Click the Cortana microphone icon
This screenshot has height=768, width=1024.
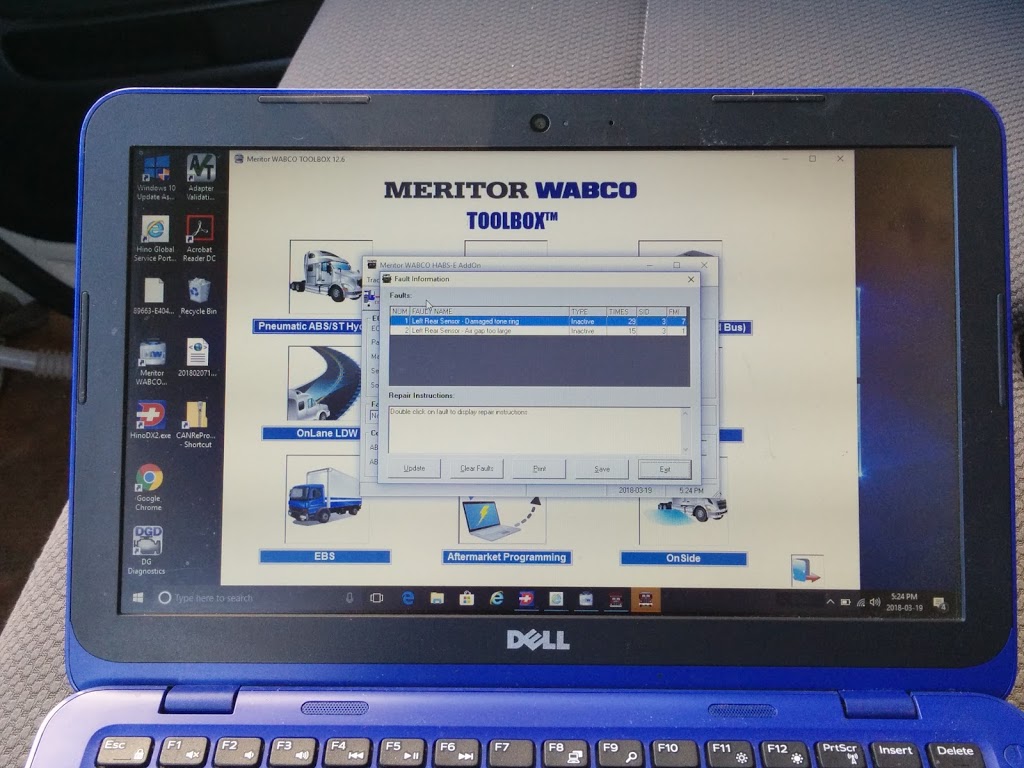(x=349, y=598)
